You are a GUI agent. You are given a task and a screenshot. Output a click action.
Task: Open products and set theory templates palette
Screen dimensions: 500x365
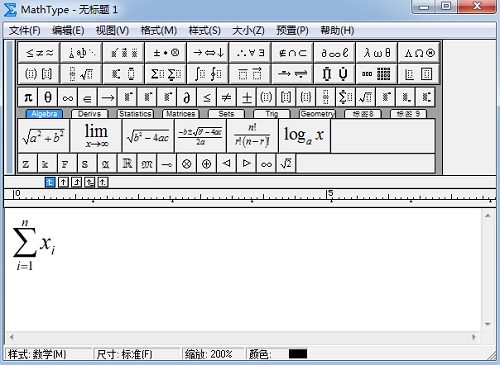[334, 74]
